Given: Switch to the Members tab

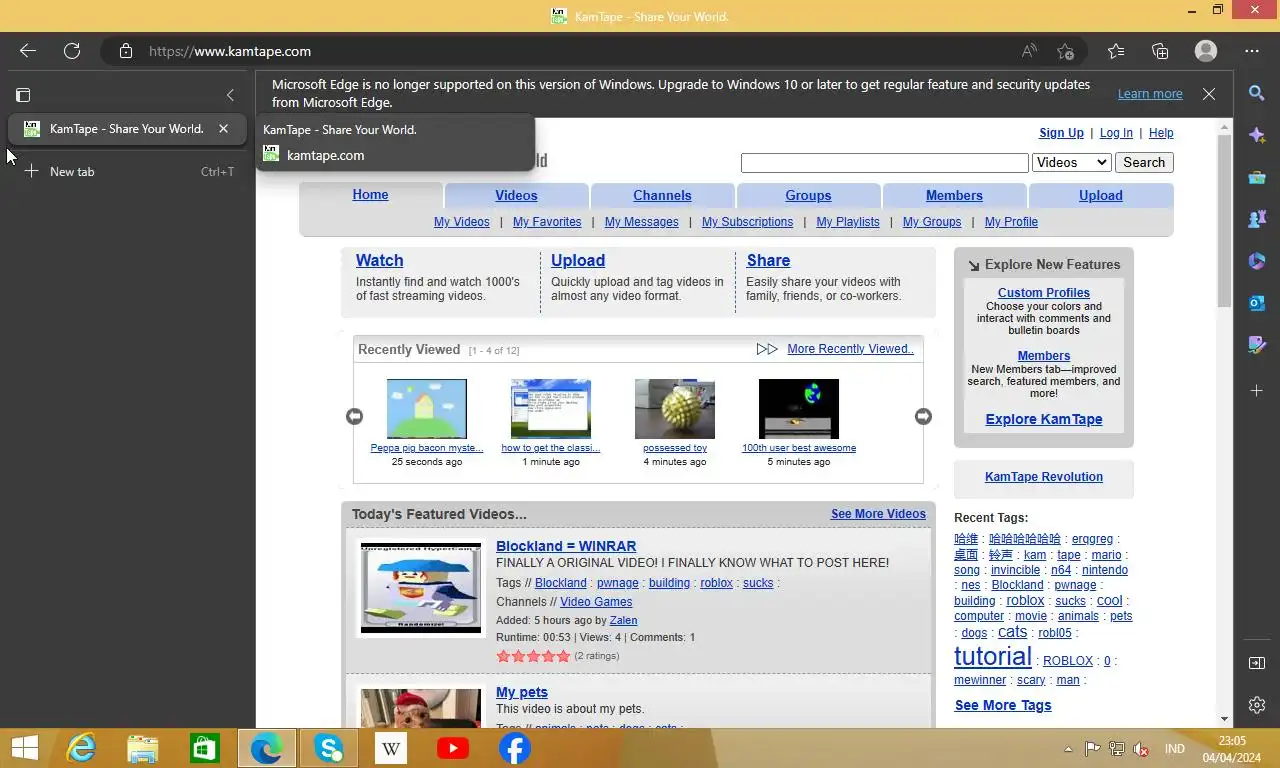Looking at the screenshot, I should (954, 196).
